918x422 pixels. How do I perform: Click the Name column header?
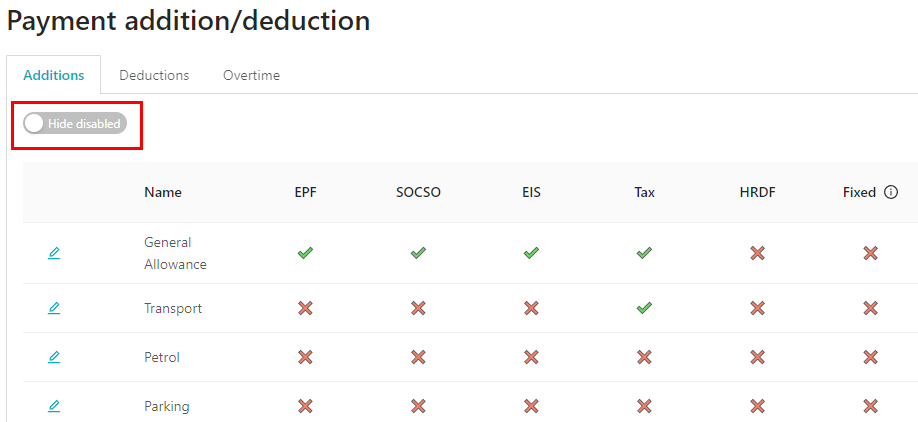pyautogui.click(x=163, y=193)
